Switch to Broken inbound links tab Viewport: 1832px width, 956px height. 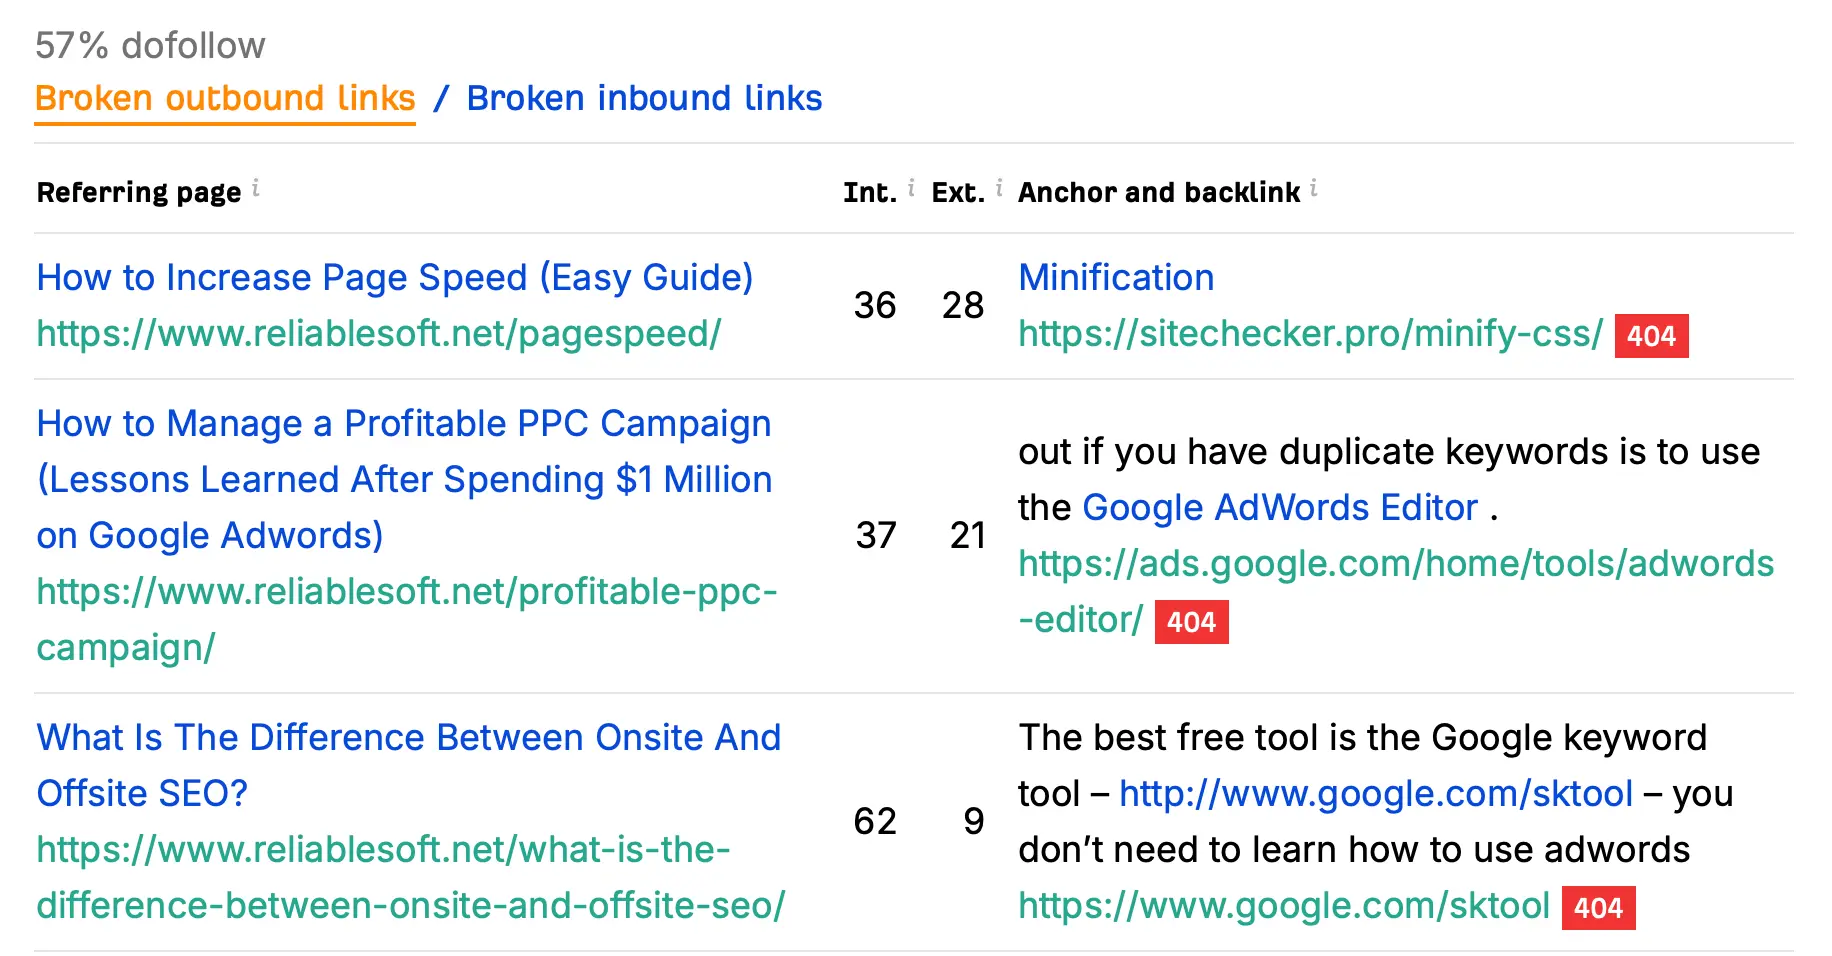click(644, 98)
